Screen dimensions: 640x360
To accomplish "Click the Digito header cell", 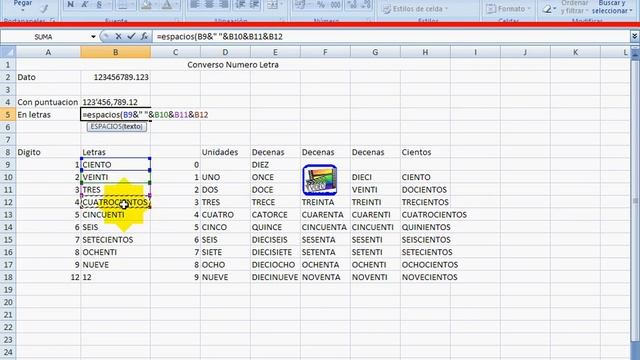I will (48, 152).
